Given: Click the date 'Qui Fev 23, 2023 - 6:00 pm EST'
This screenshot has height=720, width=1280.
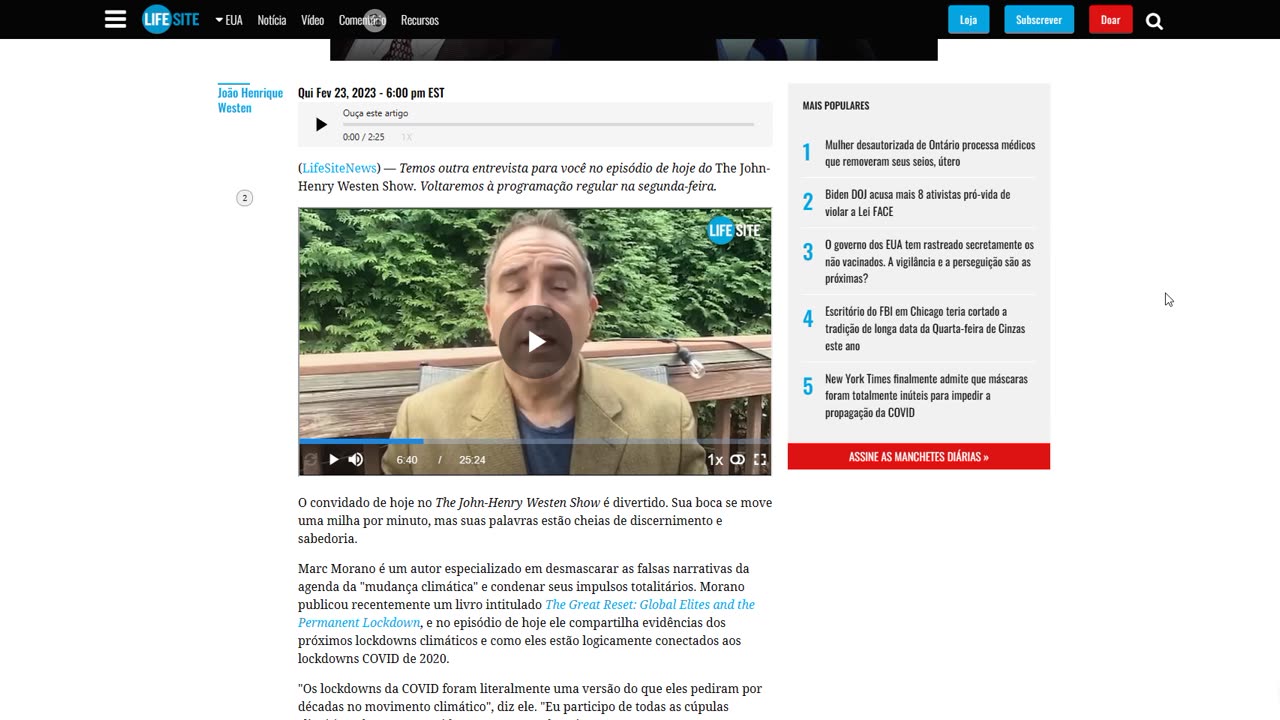Looking at the screenshot, I should [371, 93].
